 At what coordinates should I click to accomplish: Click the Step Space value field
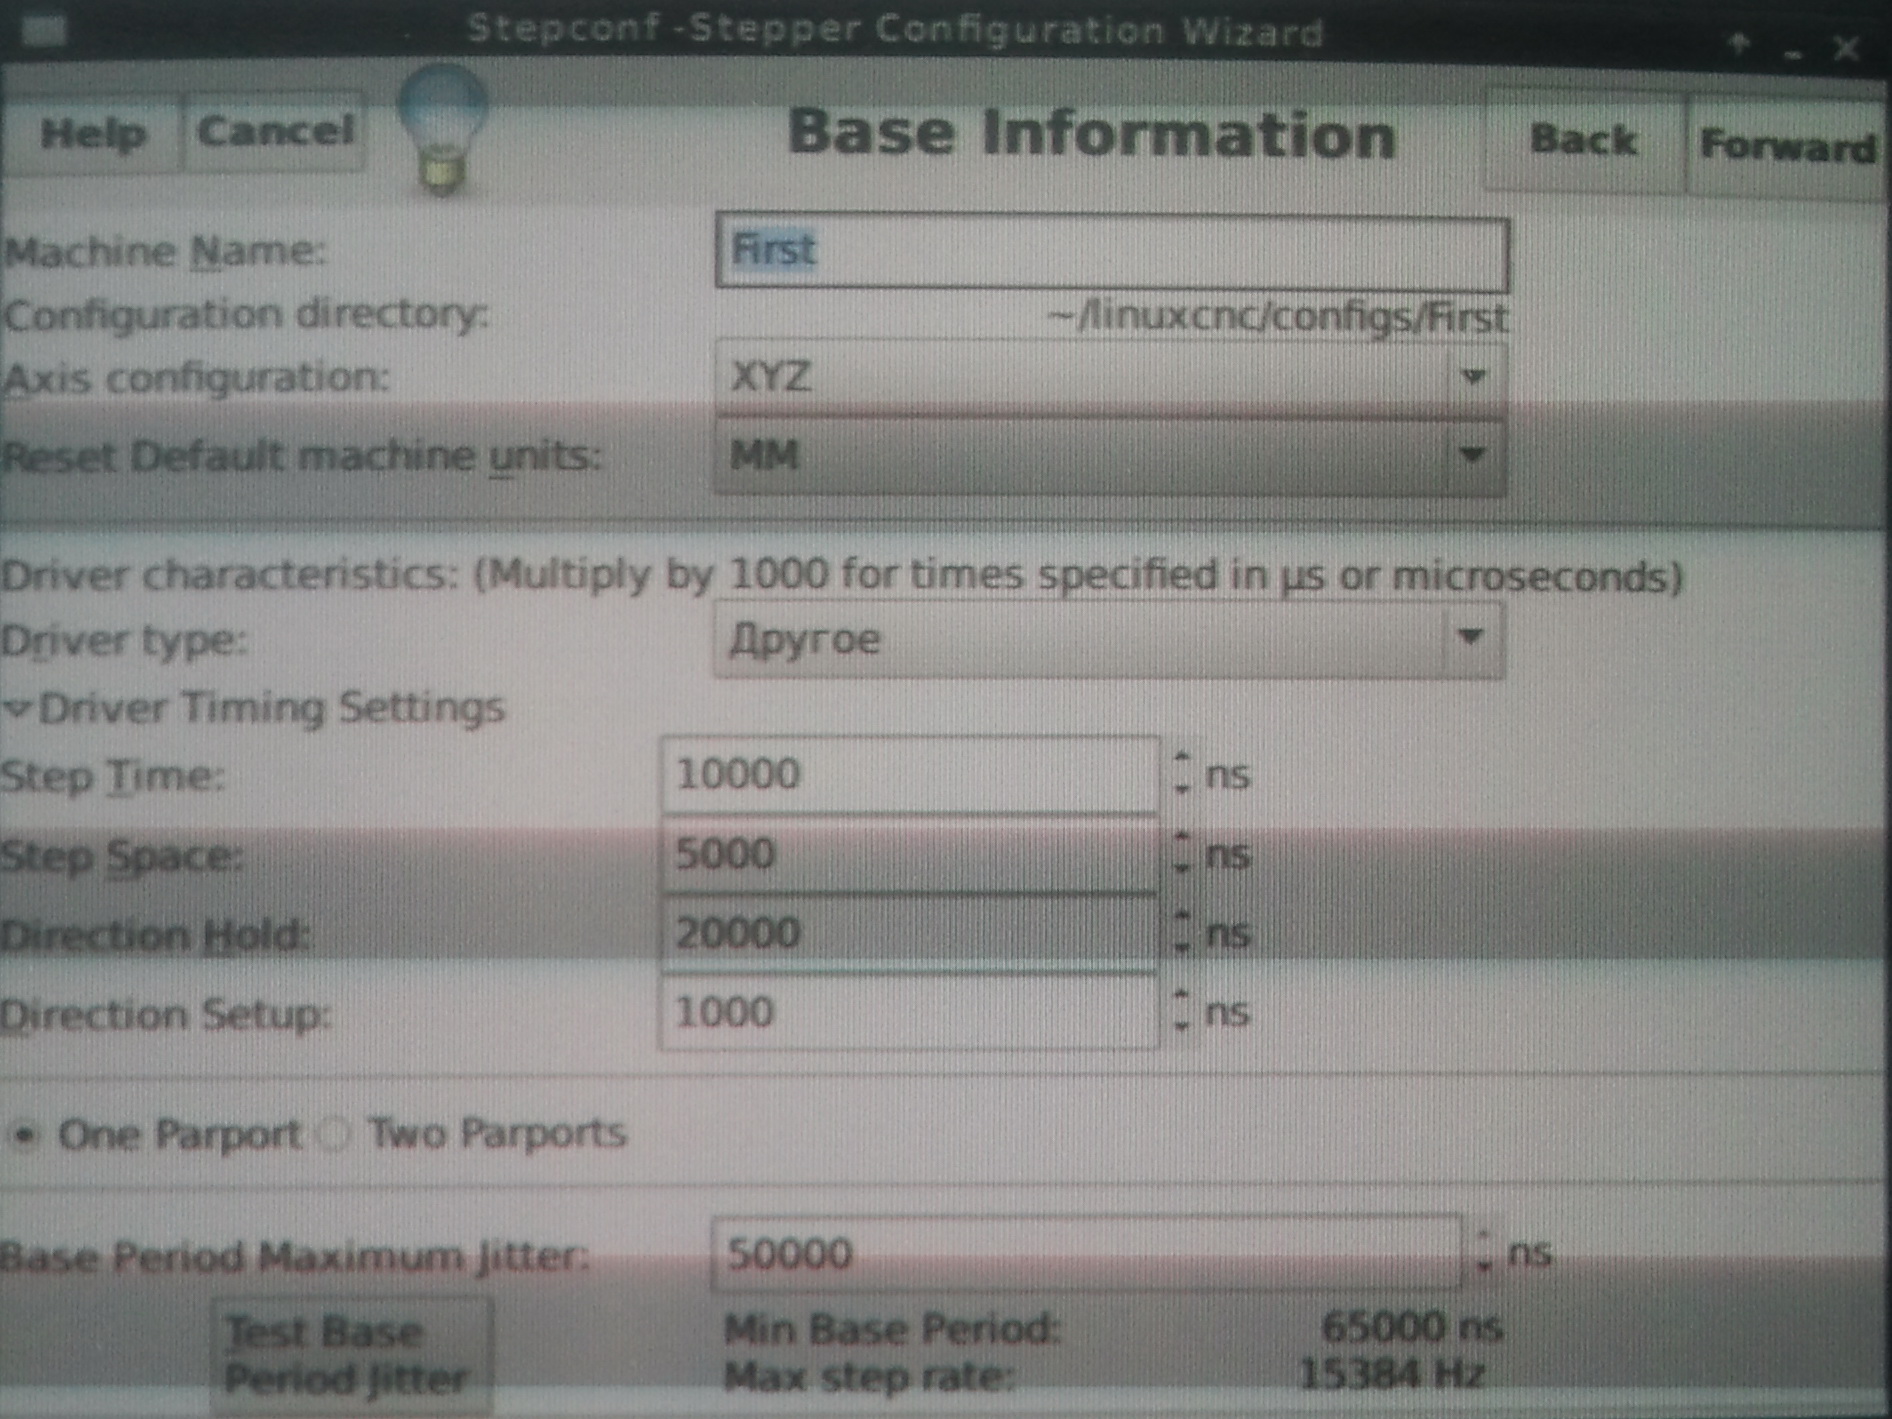pyautogui.click(x=910, y=854)
